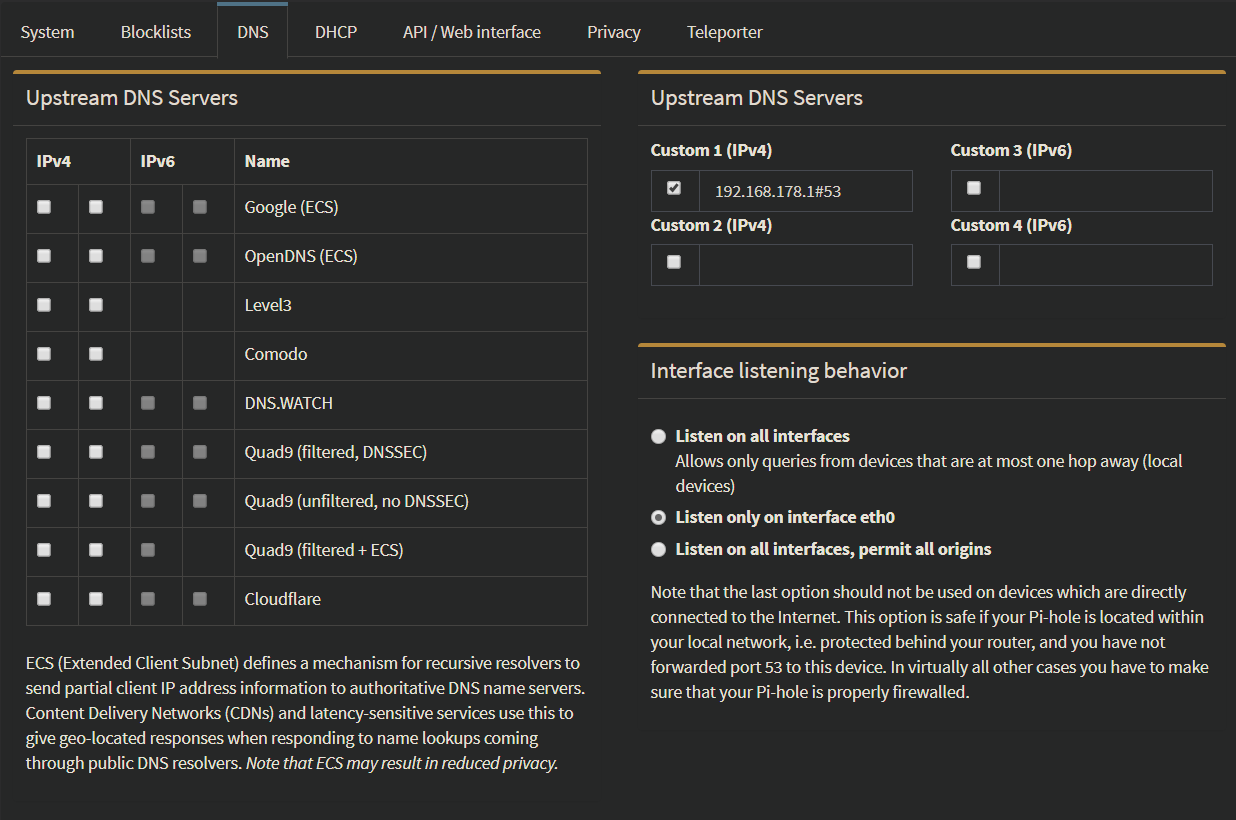Focus the Custom 4 (IPv6) address field
Screen dimensions: 1236x820
(1106, 265)
